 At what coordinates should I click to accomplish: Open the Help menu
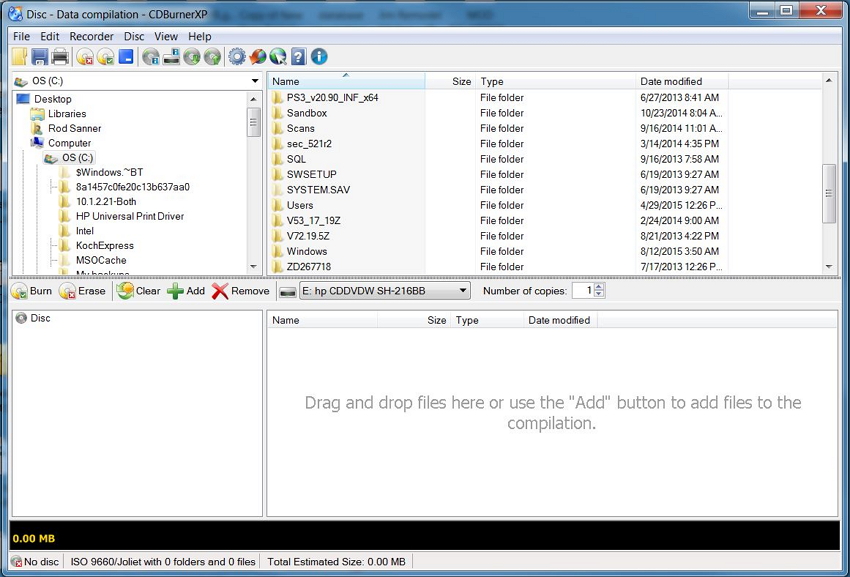click(199, 36)
